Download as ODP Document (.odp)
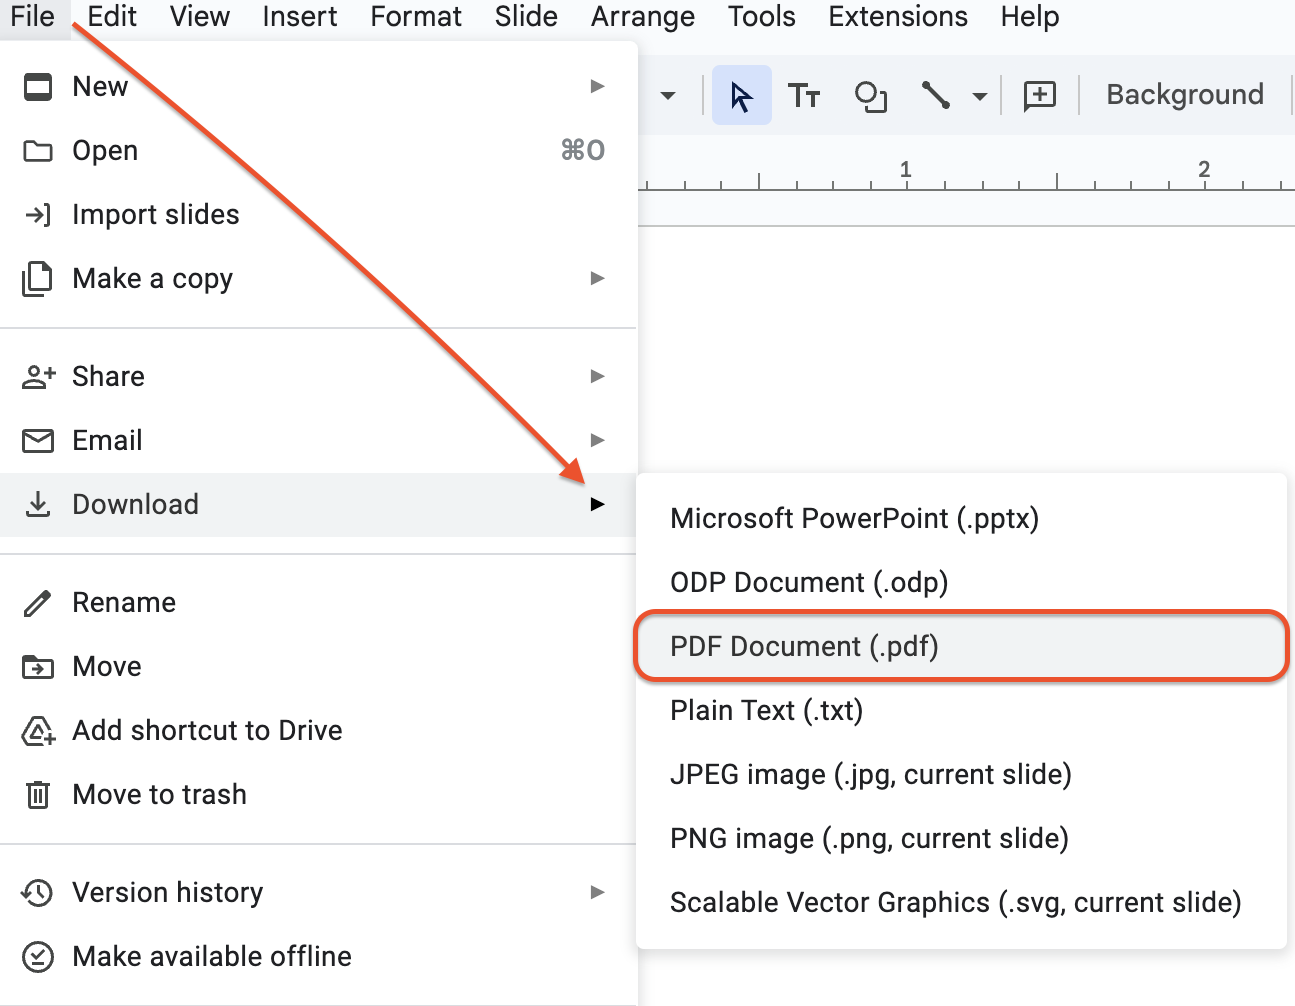The width and height of the screenshot is (1295, 1006). click(x=961, y=582)
